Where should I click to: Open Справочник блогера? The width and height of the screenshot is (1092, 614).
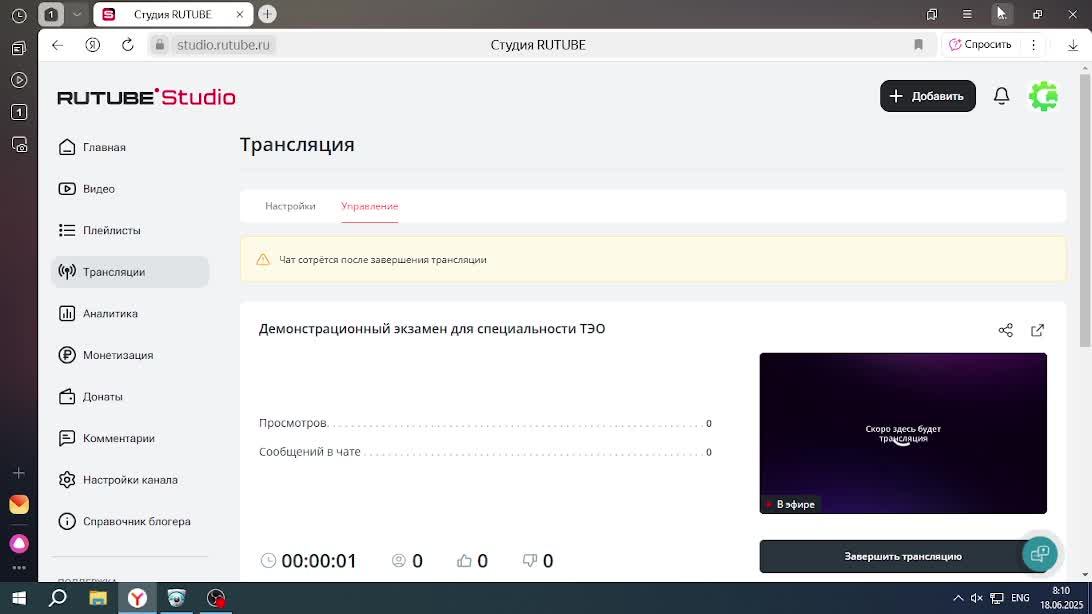pos(124,521)
